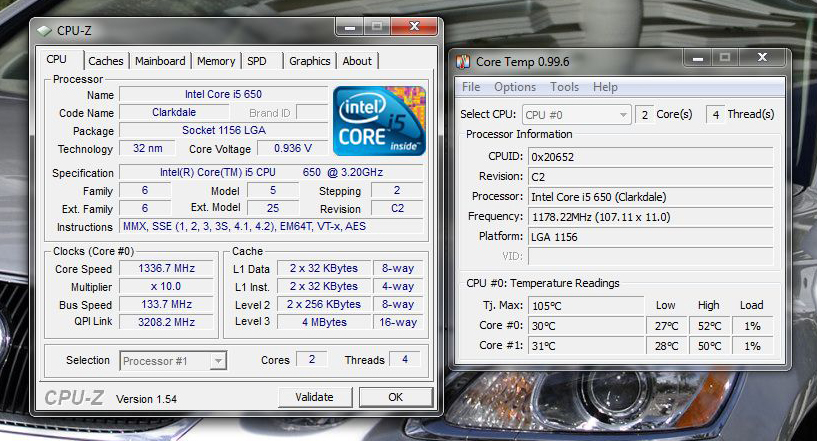Click the CPU-Z title bar icon
The width and height of the screenshot is (817, 441).
[x=44, y=31]
